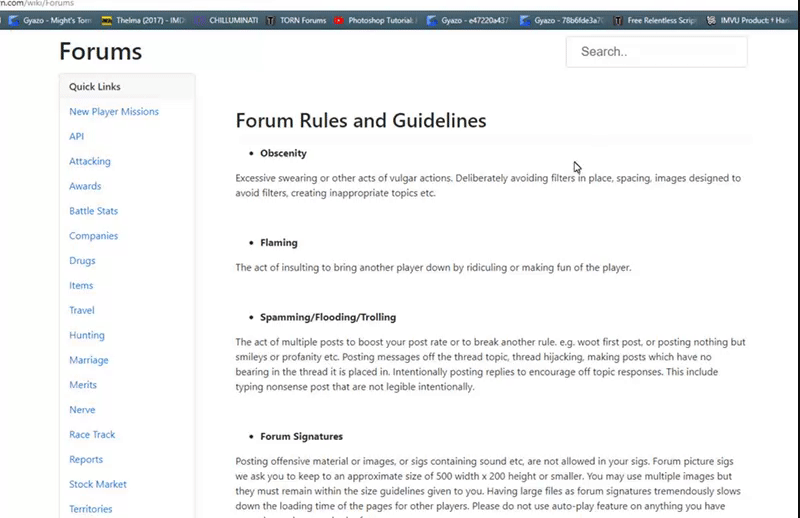This screenshot has width=800, height=518.
Task: Open the Photoshop Tutorial YouTube bookmark
Action: (375, 20)
